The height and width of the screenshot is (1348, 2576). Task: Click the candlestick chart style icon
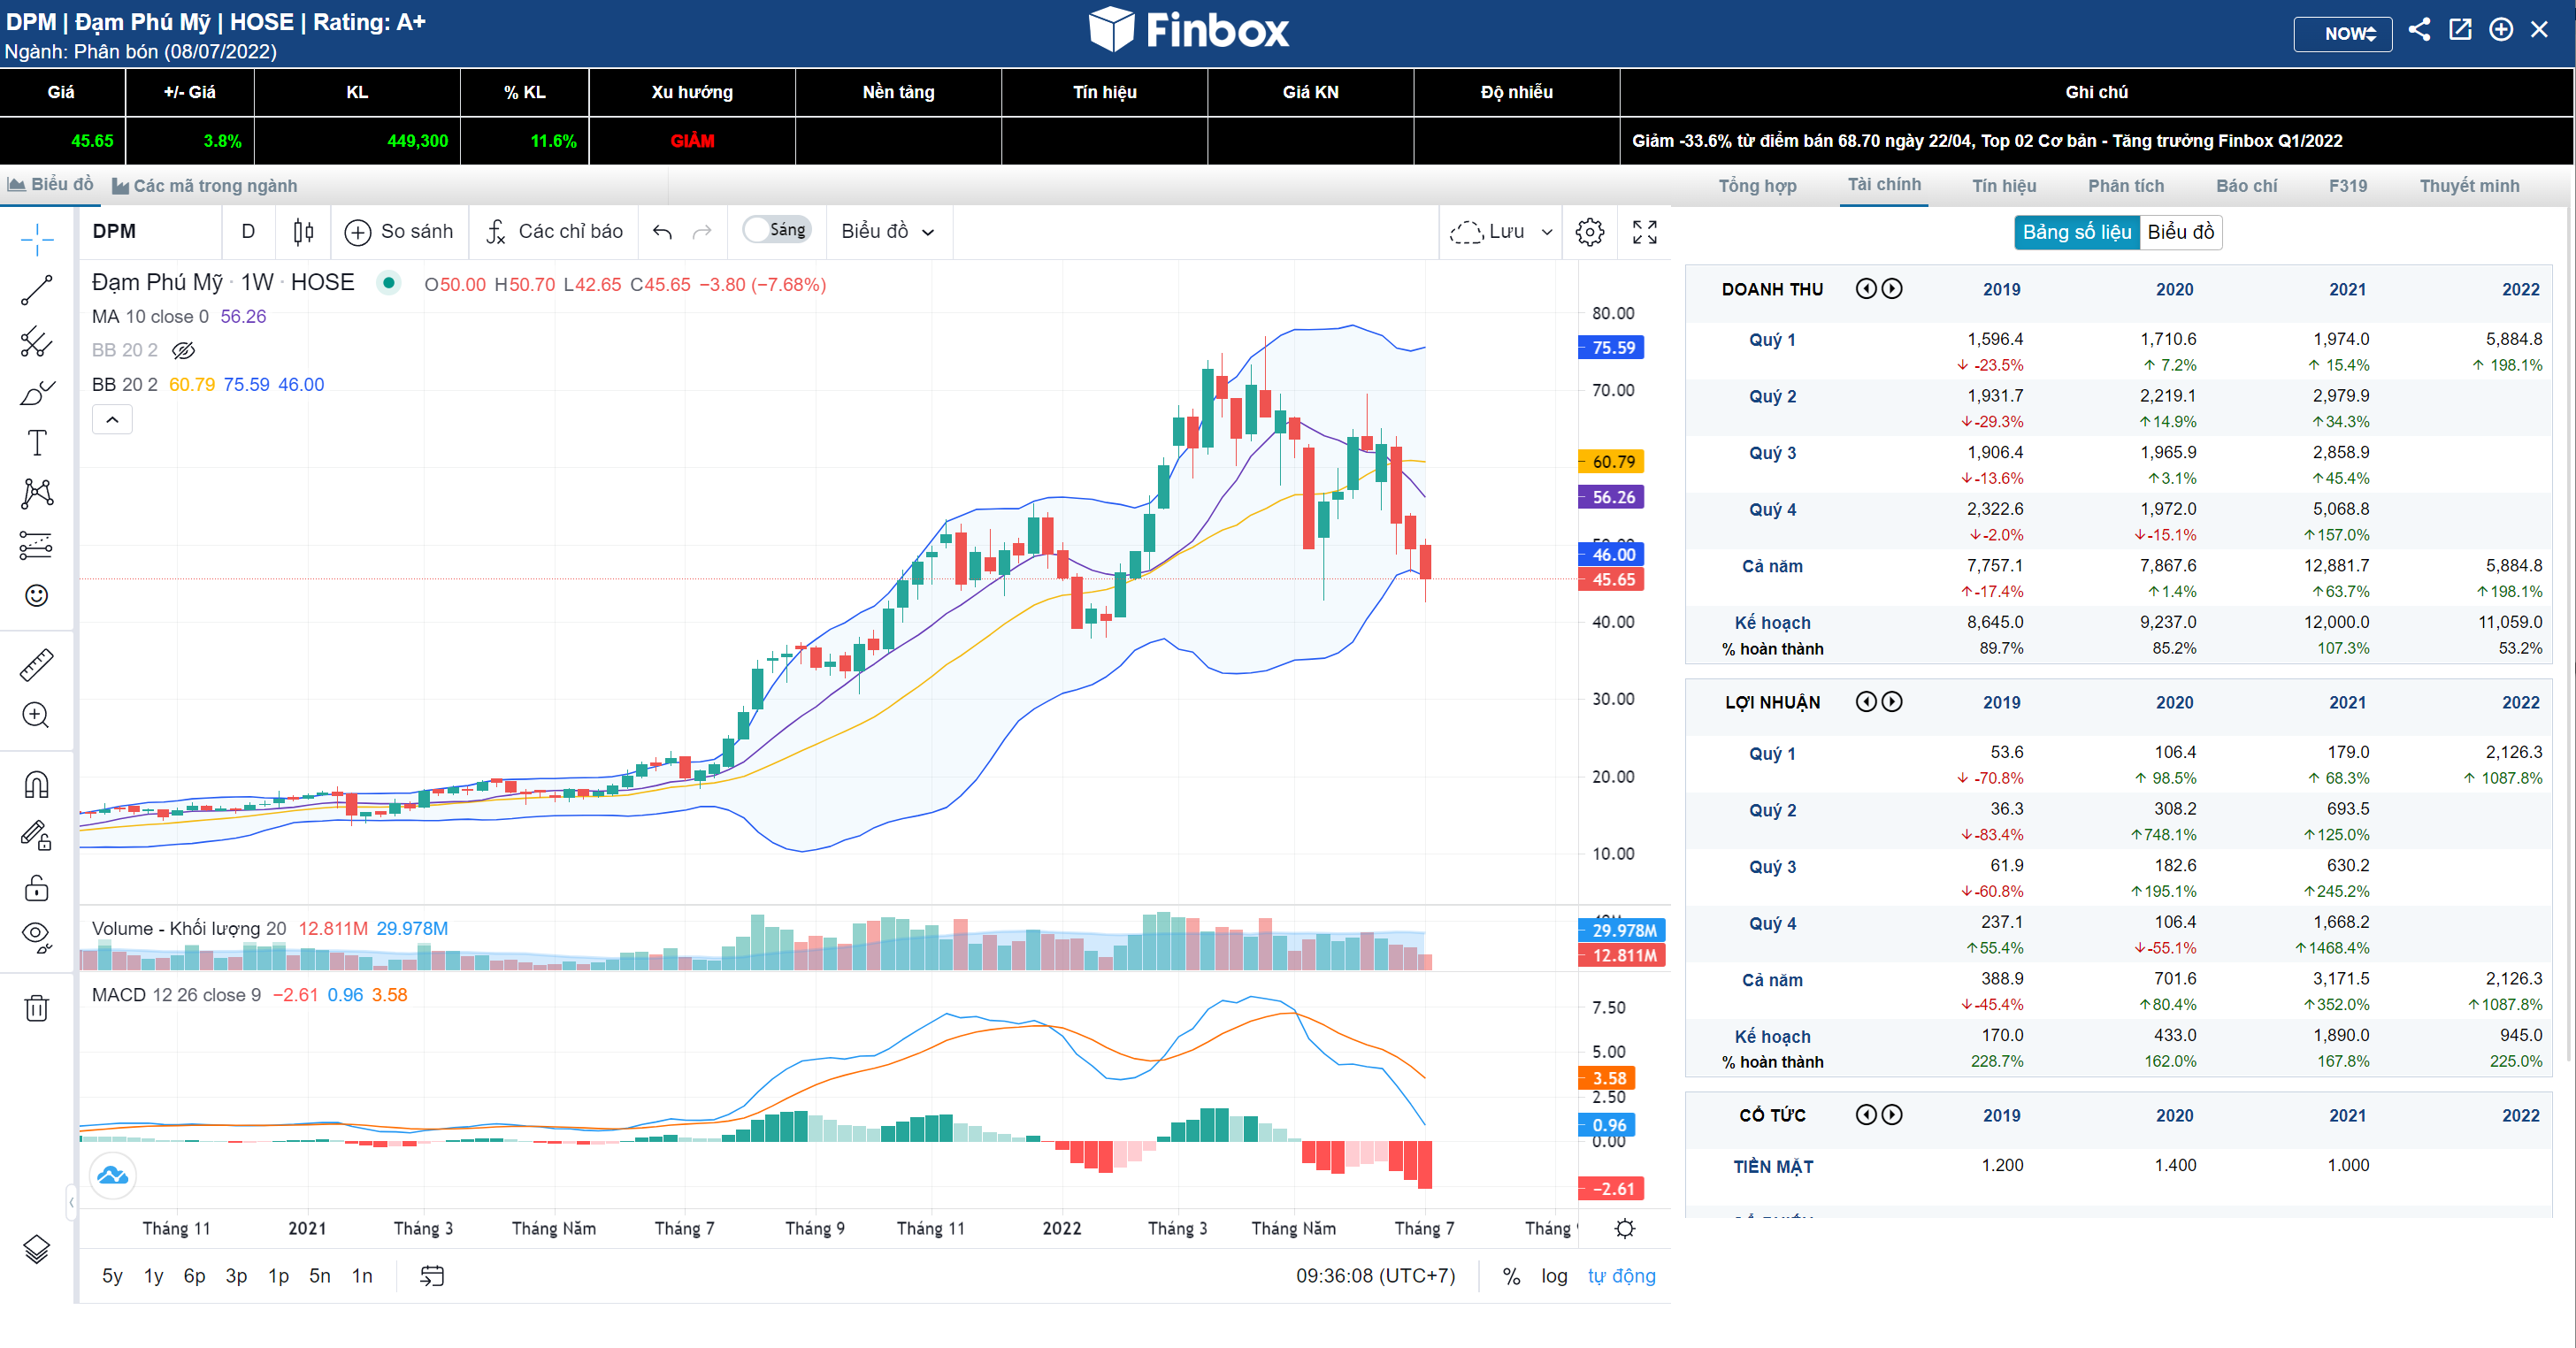coord(303,232)
